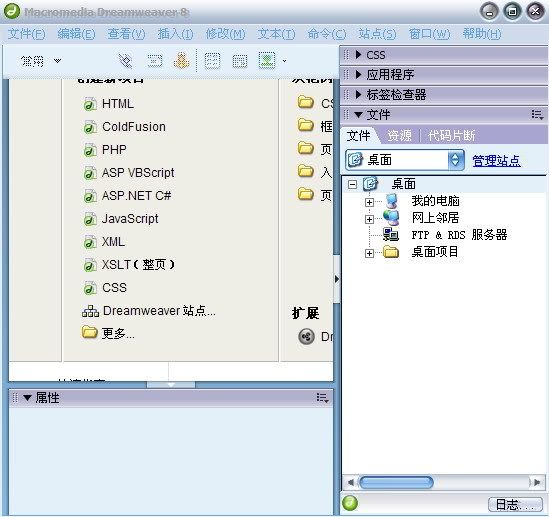
Task: Open the 桌面 site dropdown
Action: pos(455,160)
